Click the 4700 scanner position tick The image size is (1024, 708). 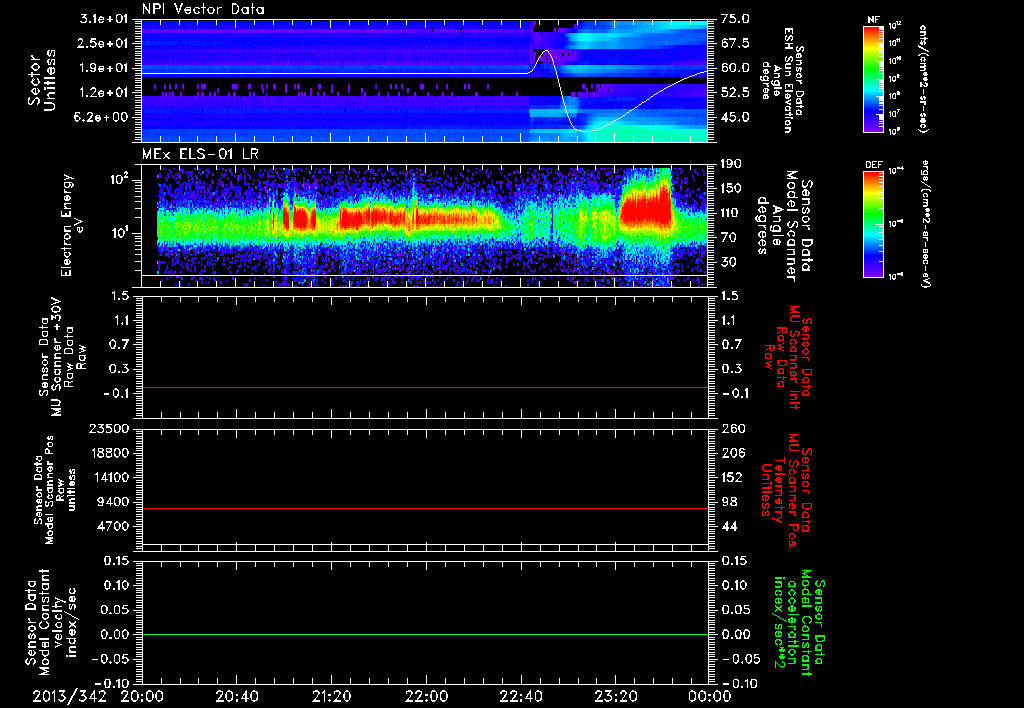click(113, 526)
